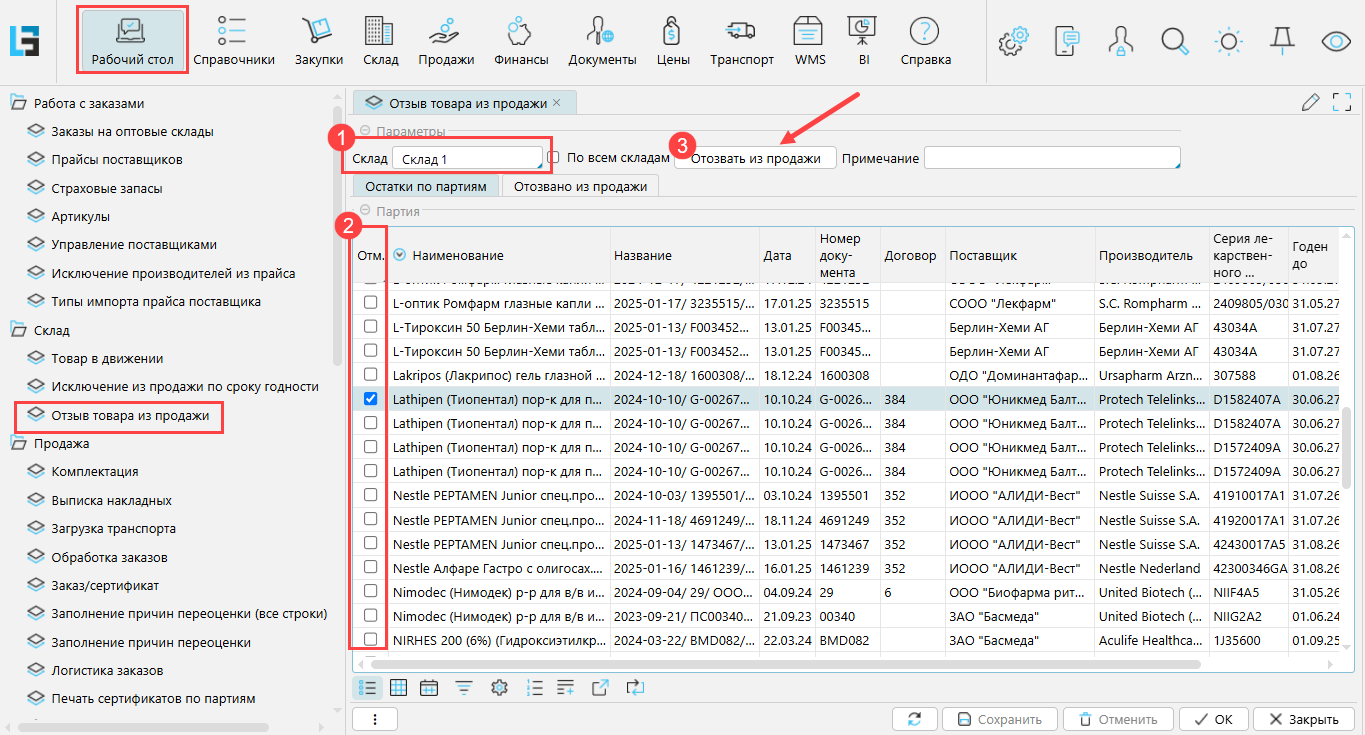Screen dimensions: 1365x735
Task: Collapse the Параметры section
Action: click(x=365, y=131)
